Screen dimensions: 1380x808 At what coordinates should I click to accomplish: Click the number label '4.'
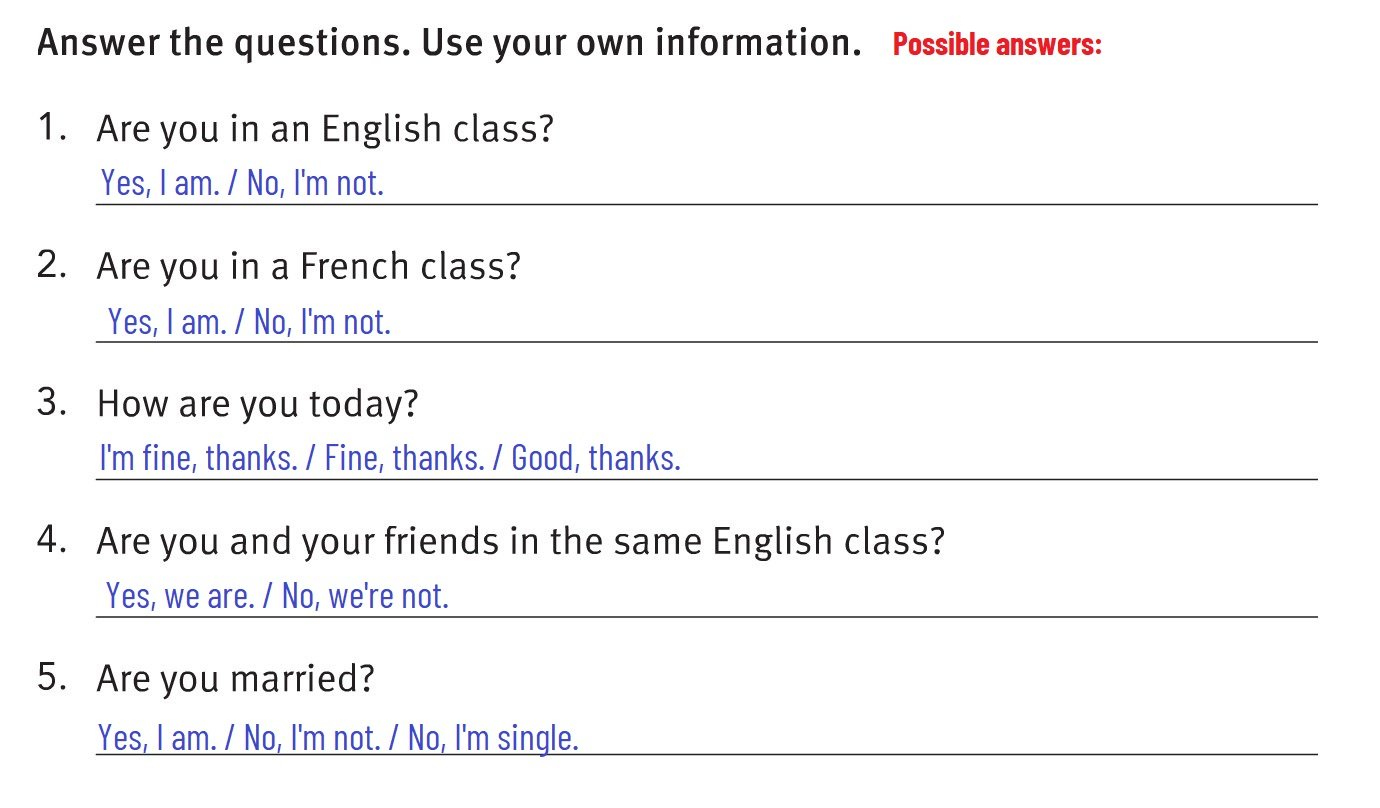tap(52, 540)
